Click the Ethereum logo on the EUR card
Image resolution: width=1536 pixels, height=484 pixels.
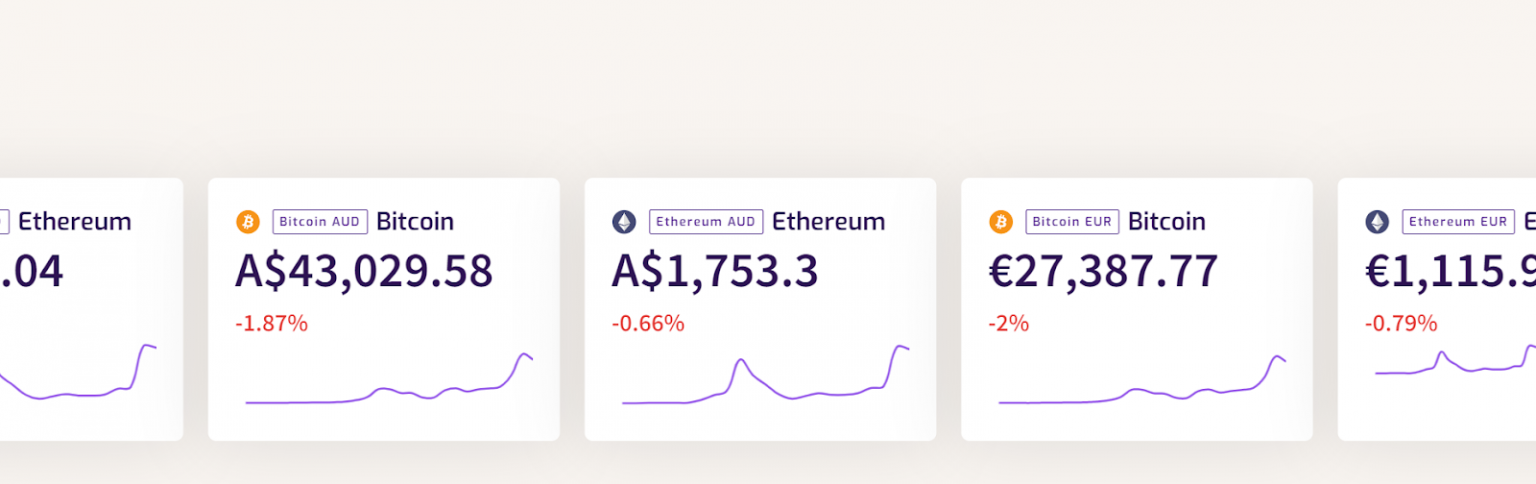(x=1378, y=222)
